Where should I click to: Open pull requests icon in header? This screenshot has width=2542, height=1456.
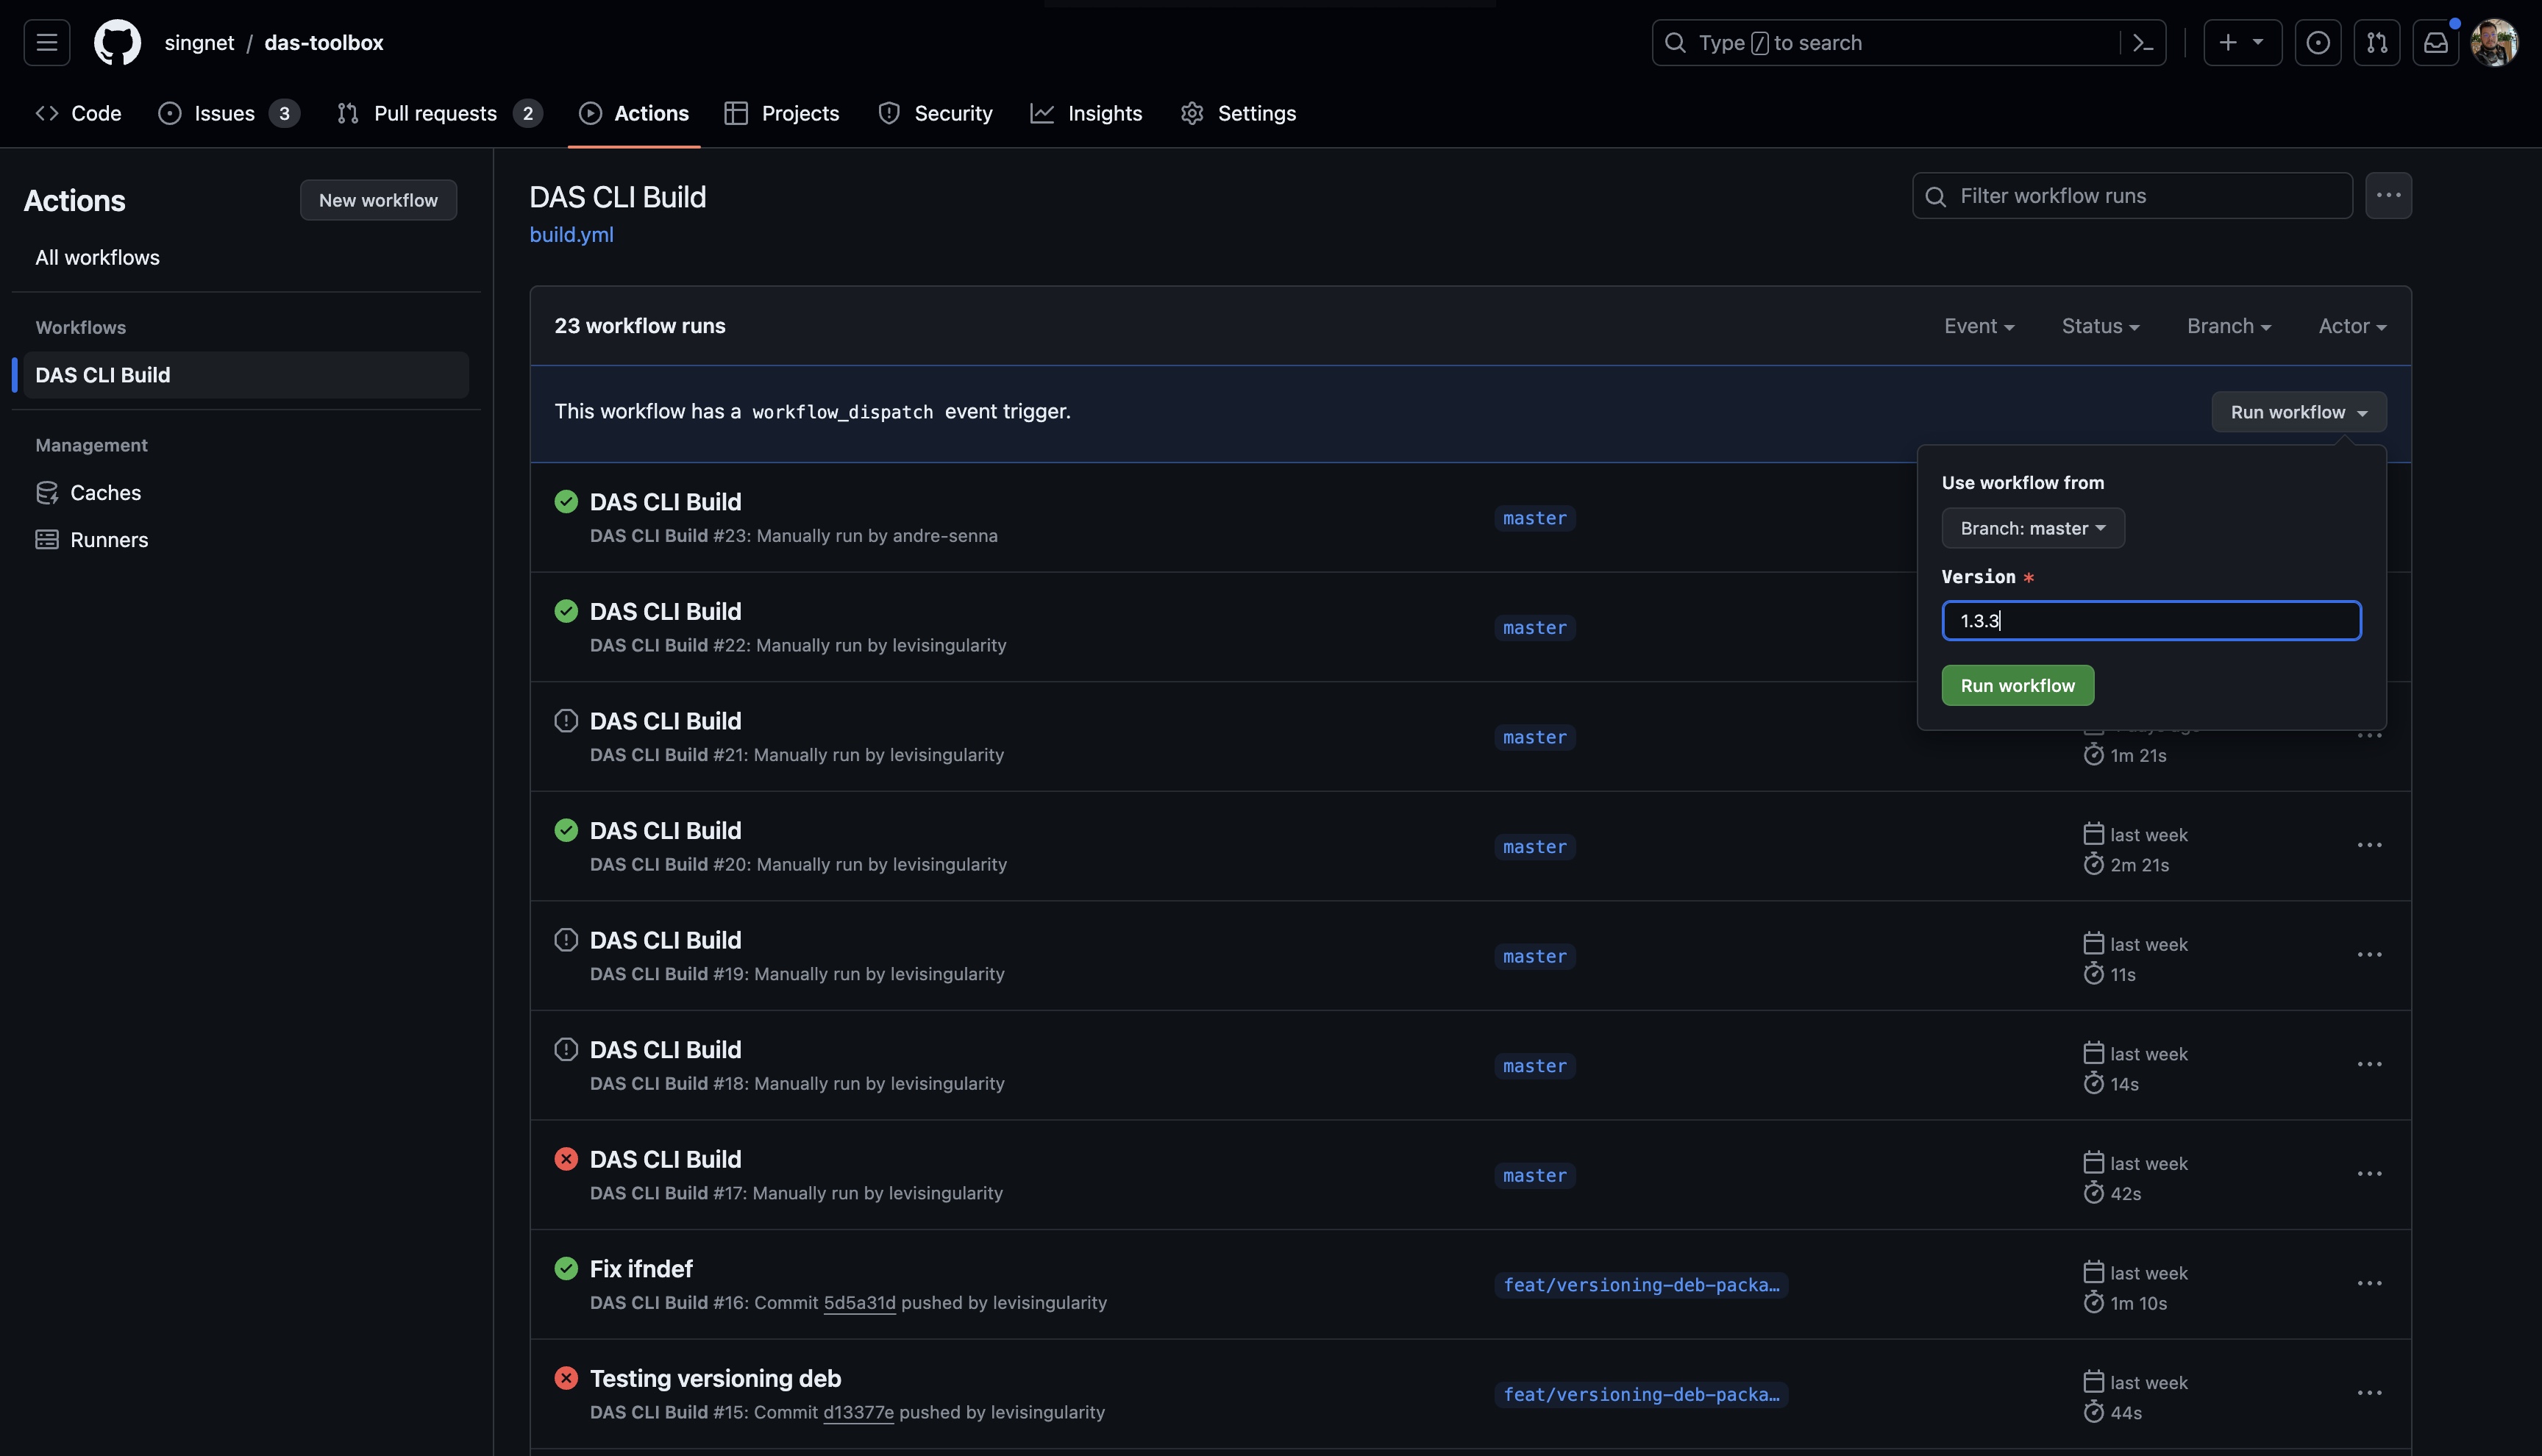coord(2377,43)
